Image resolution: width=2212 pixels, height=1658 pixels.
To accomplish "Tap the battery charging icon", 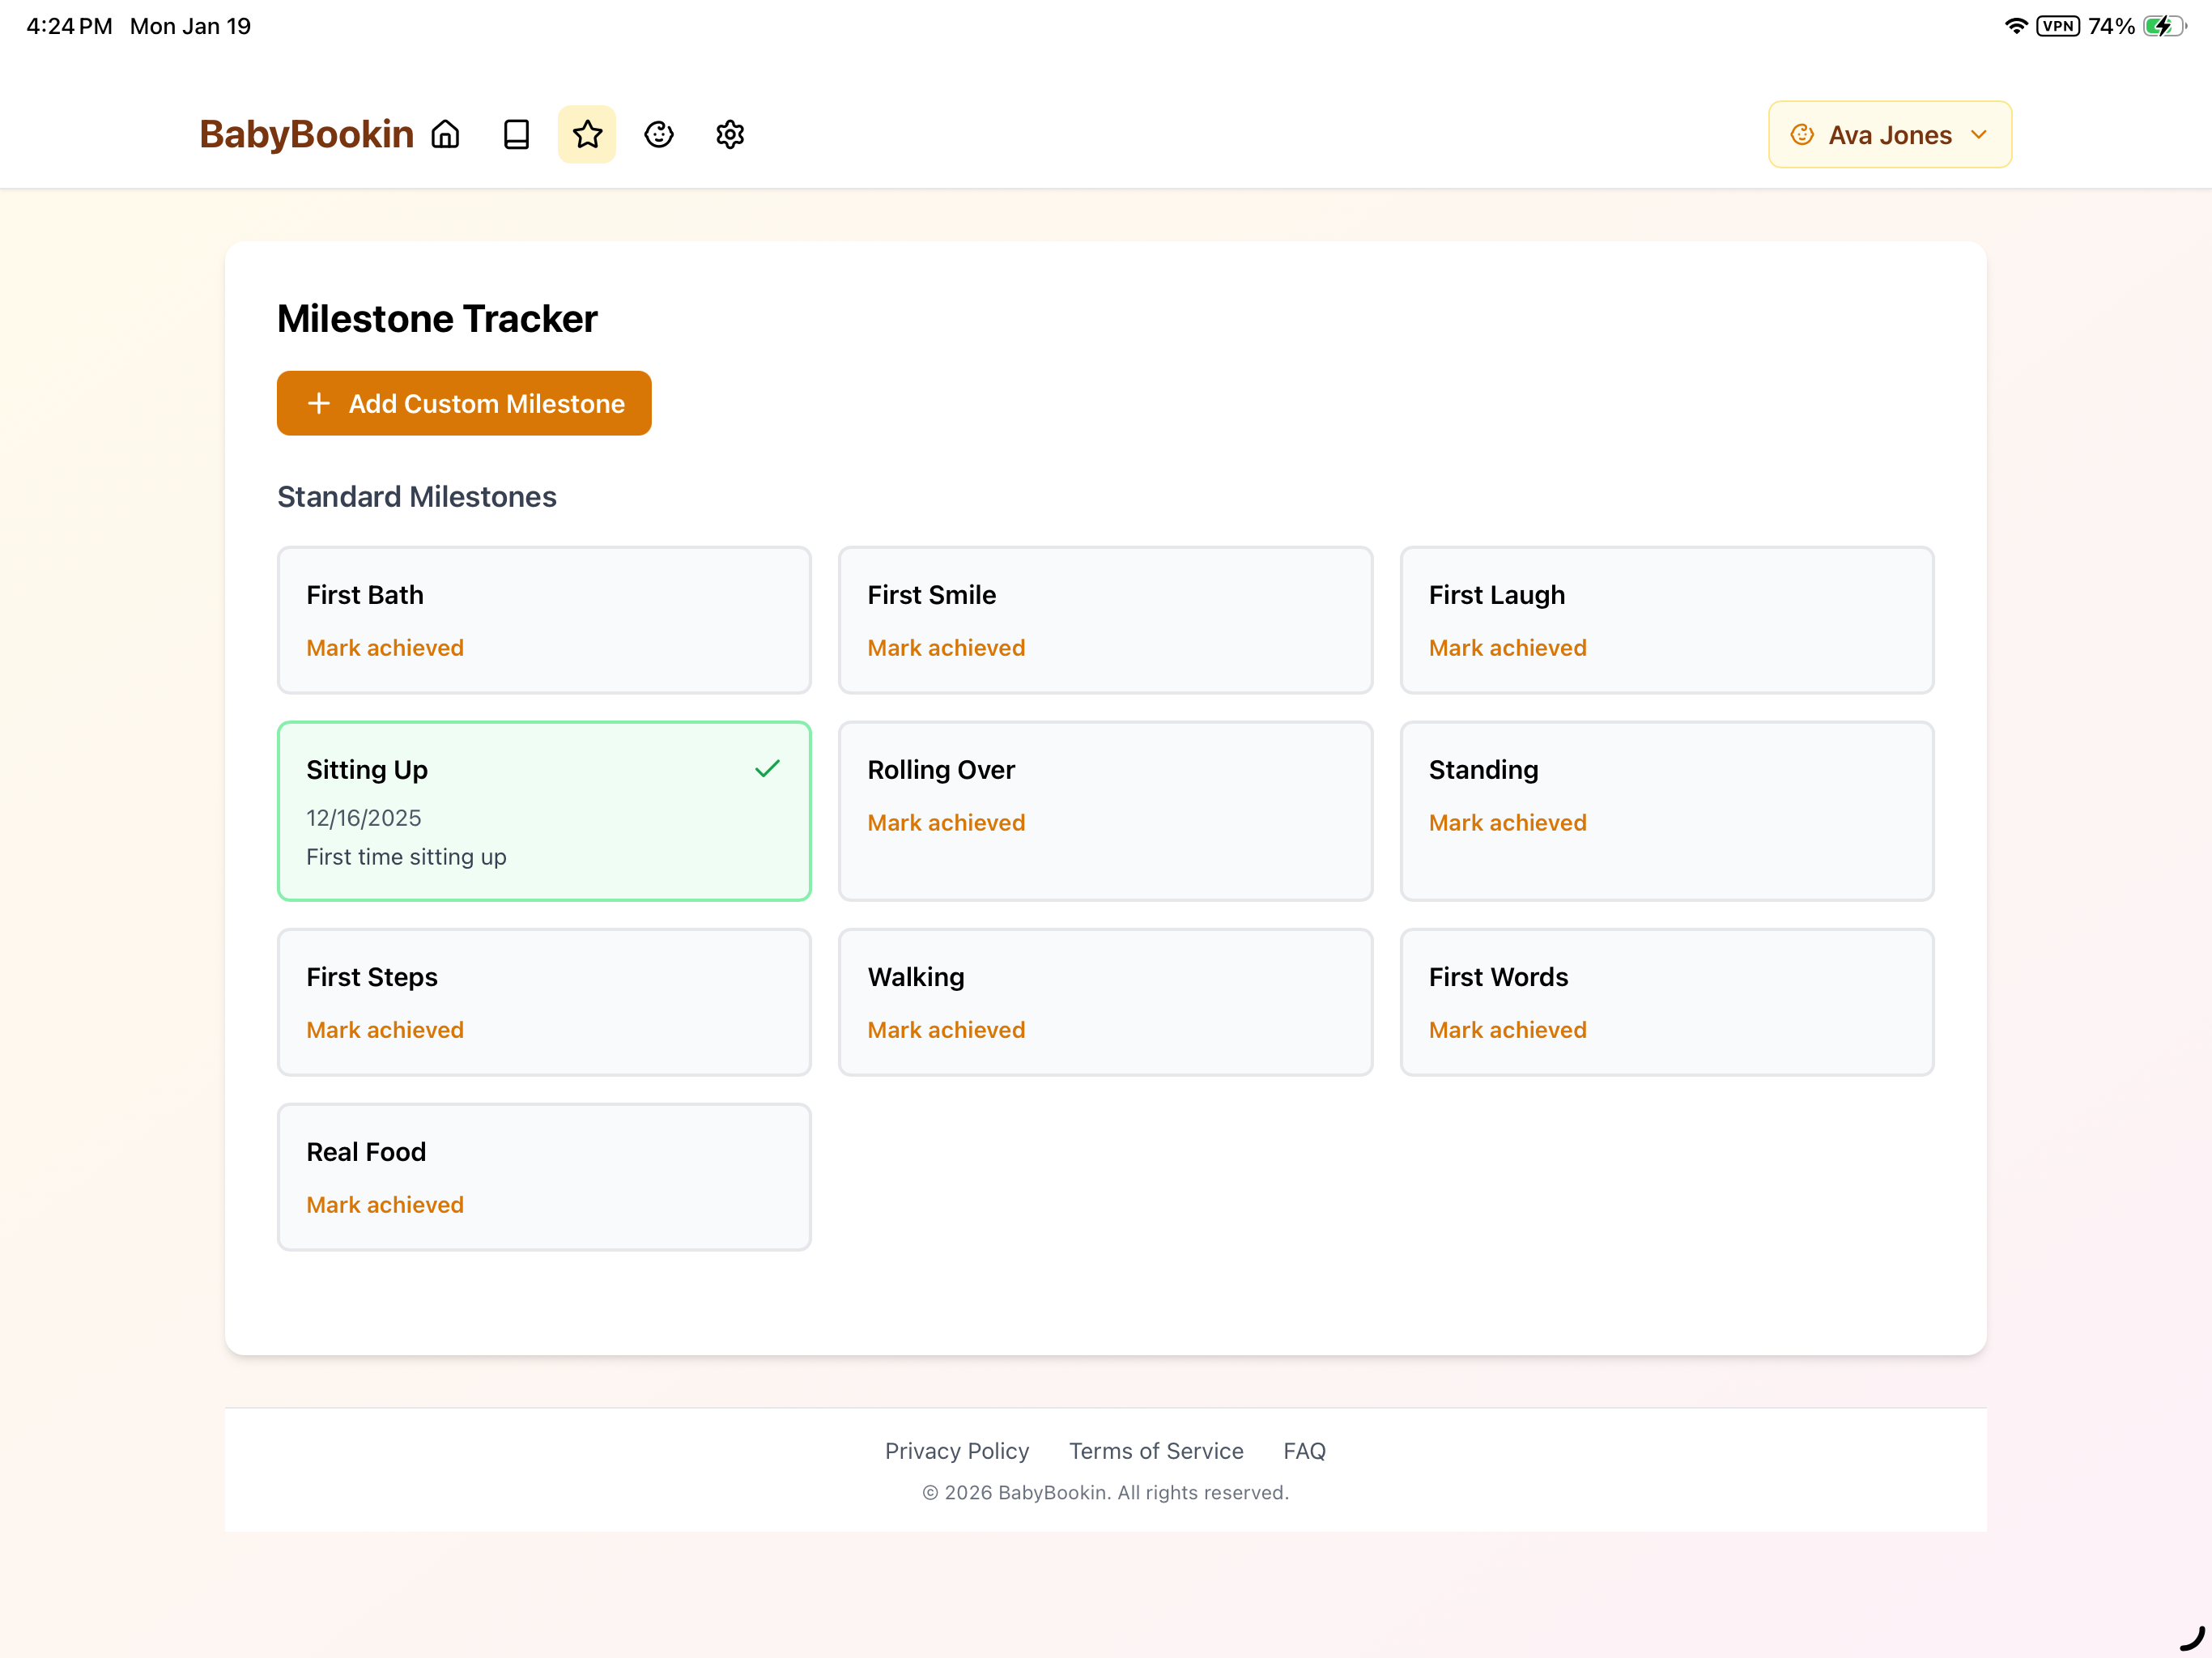I will (2166, 26).
